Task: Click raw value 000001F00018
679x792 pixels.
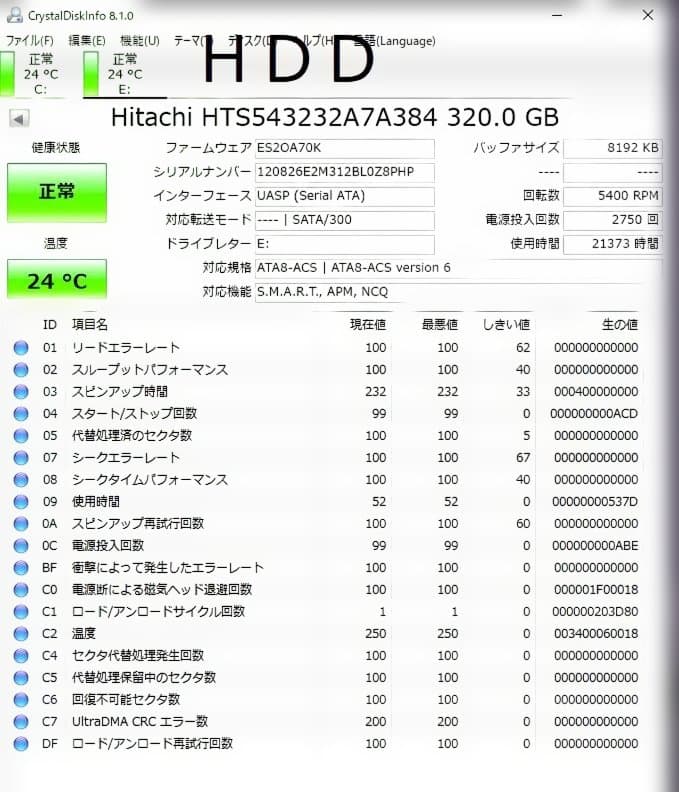Action: coord(596,590)
